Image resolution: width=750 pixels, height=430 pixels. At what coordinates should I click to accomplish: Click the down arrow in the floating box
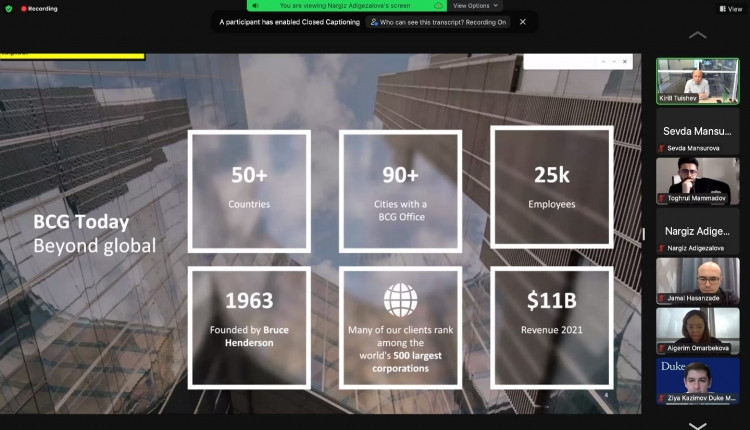(614, 62)
